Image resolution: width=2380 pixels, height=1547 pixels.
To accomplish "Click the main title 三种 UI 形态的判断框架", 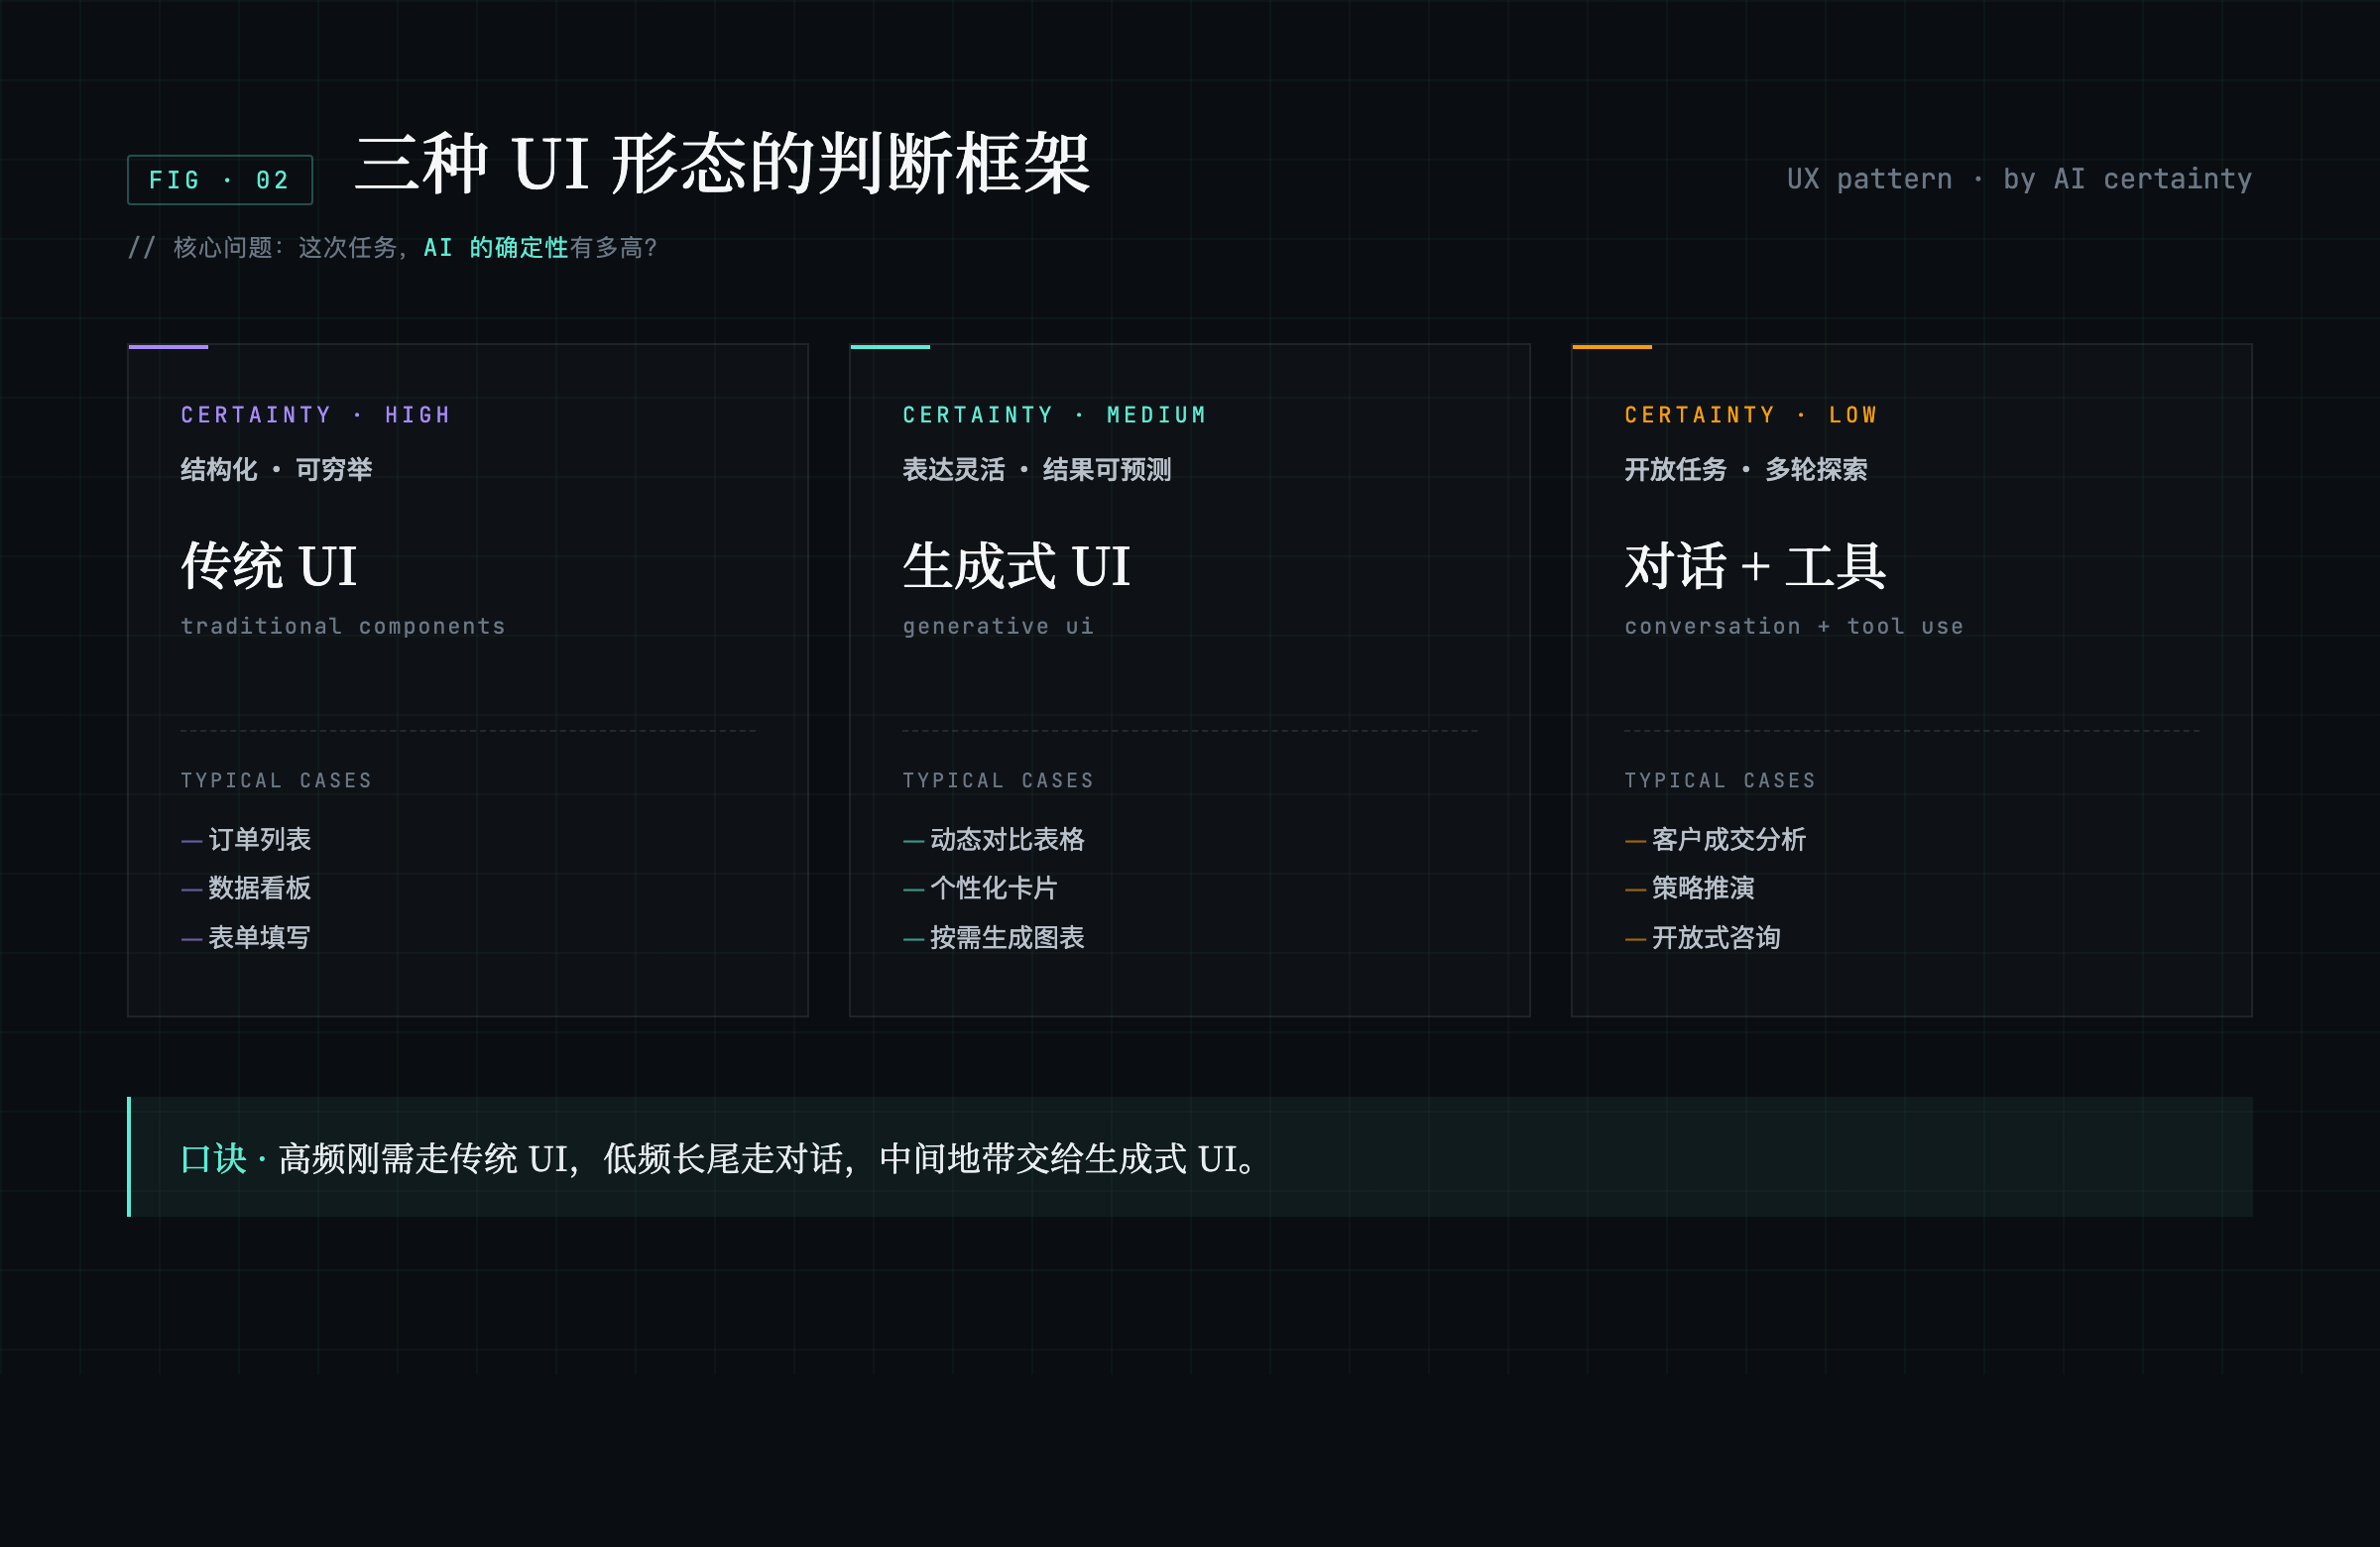I will [722, 164].
